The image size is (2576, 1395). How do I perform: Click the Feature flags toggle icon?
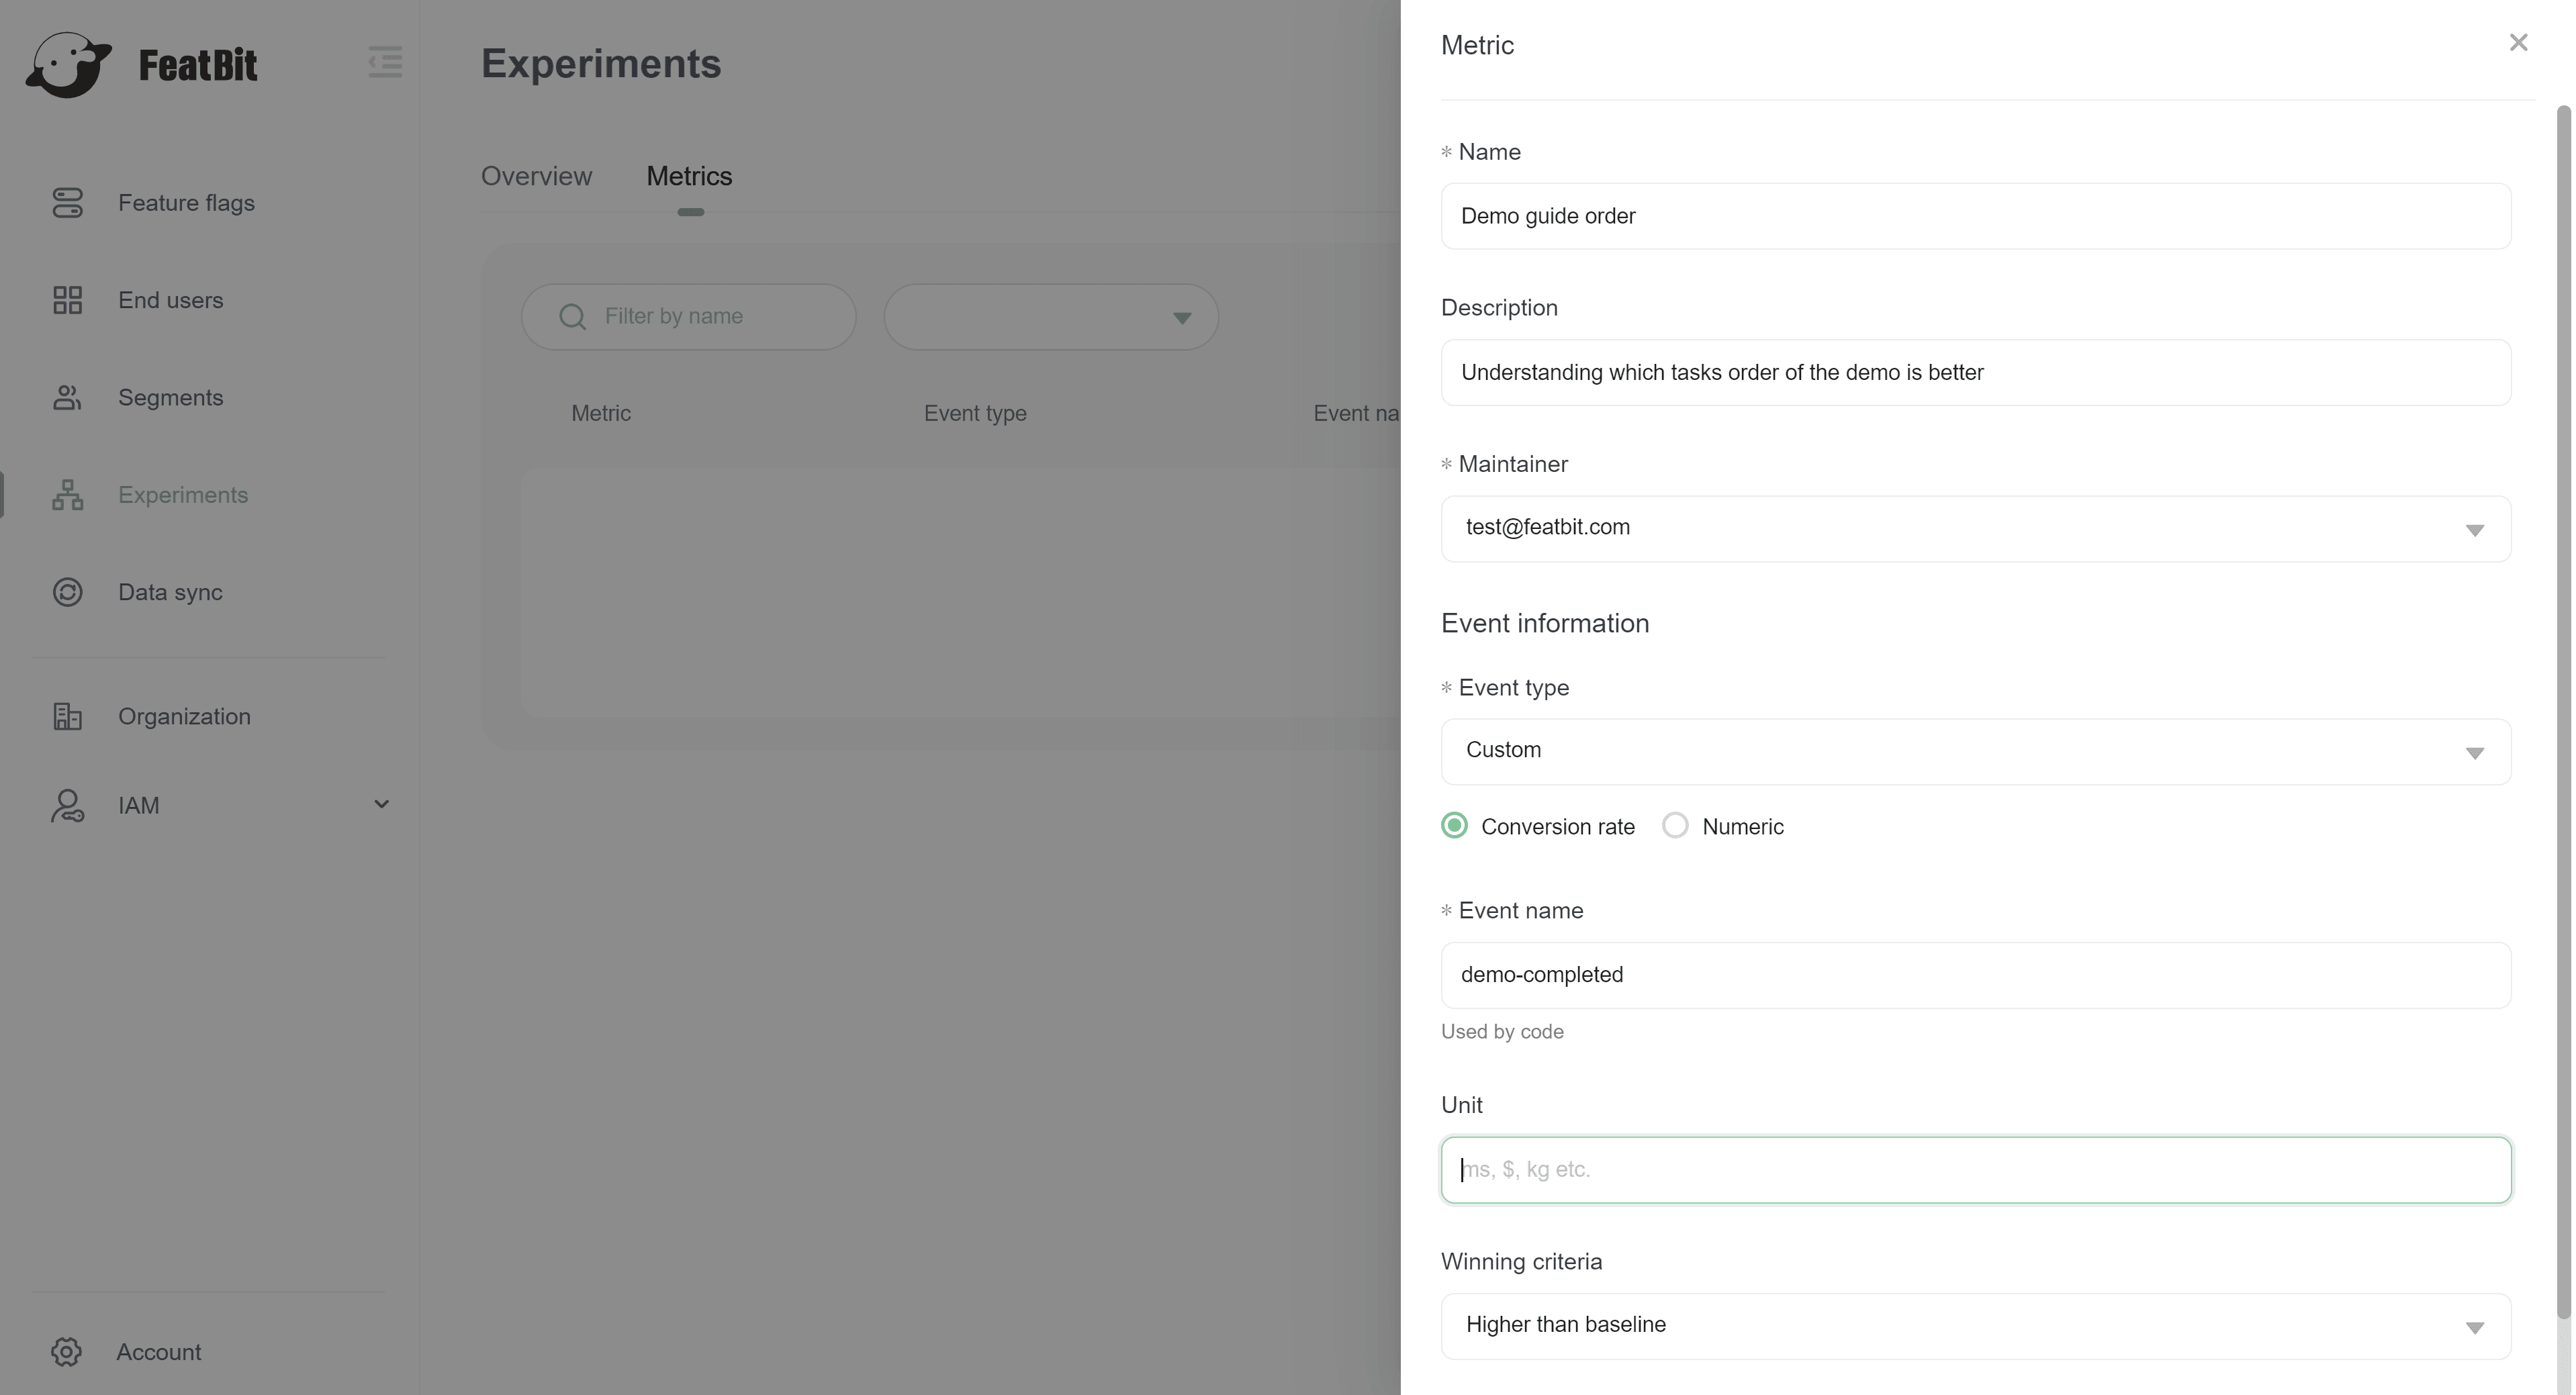[67, 203]
